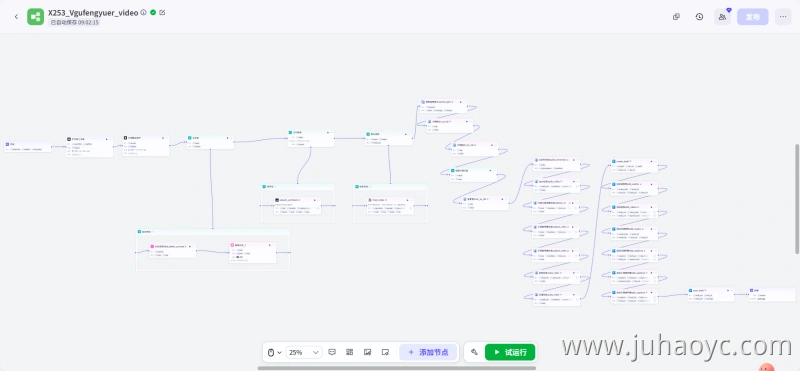The image size is (800, 371).
Task: Click the green workflow logo icon
Action: 36,16
